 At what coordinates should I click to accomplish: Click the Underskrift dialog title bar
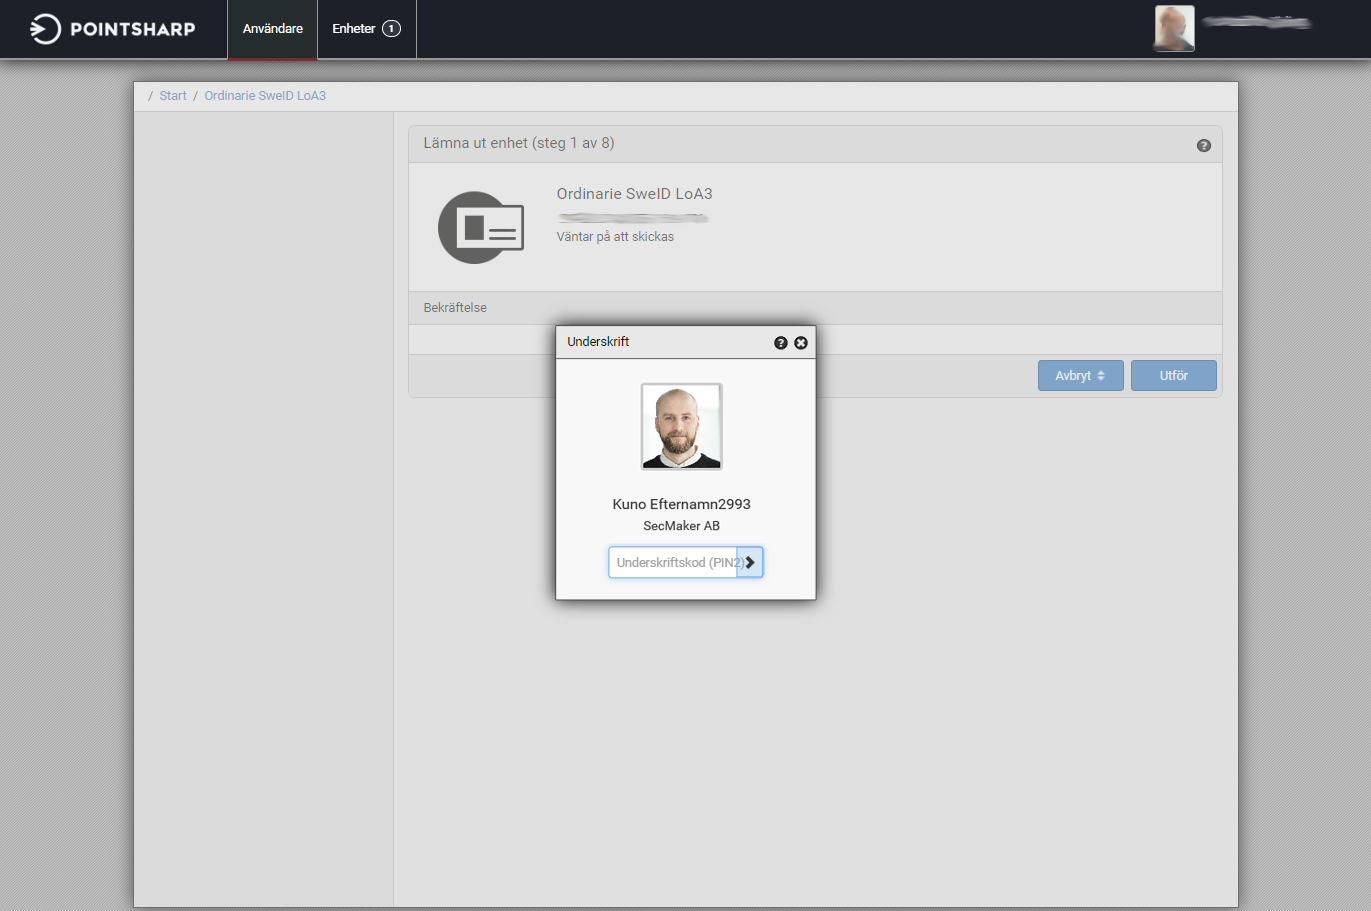(x=660, y=342)
